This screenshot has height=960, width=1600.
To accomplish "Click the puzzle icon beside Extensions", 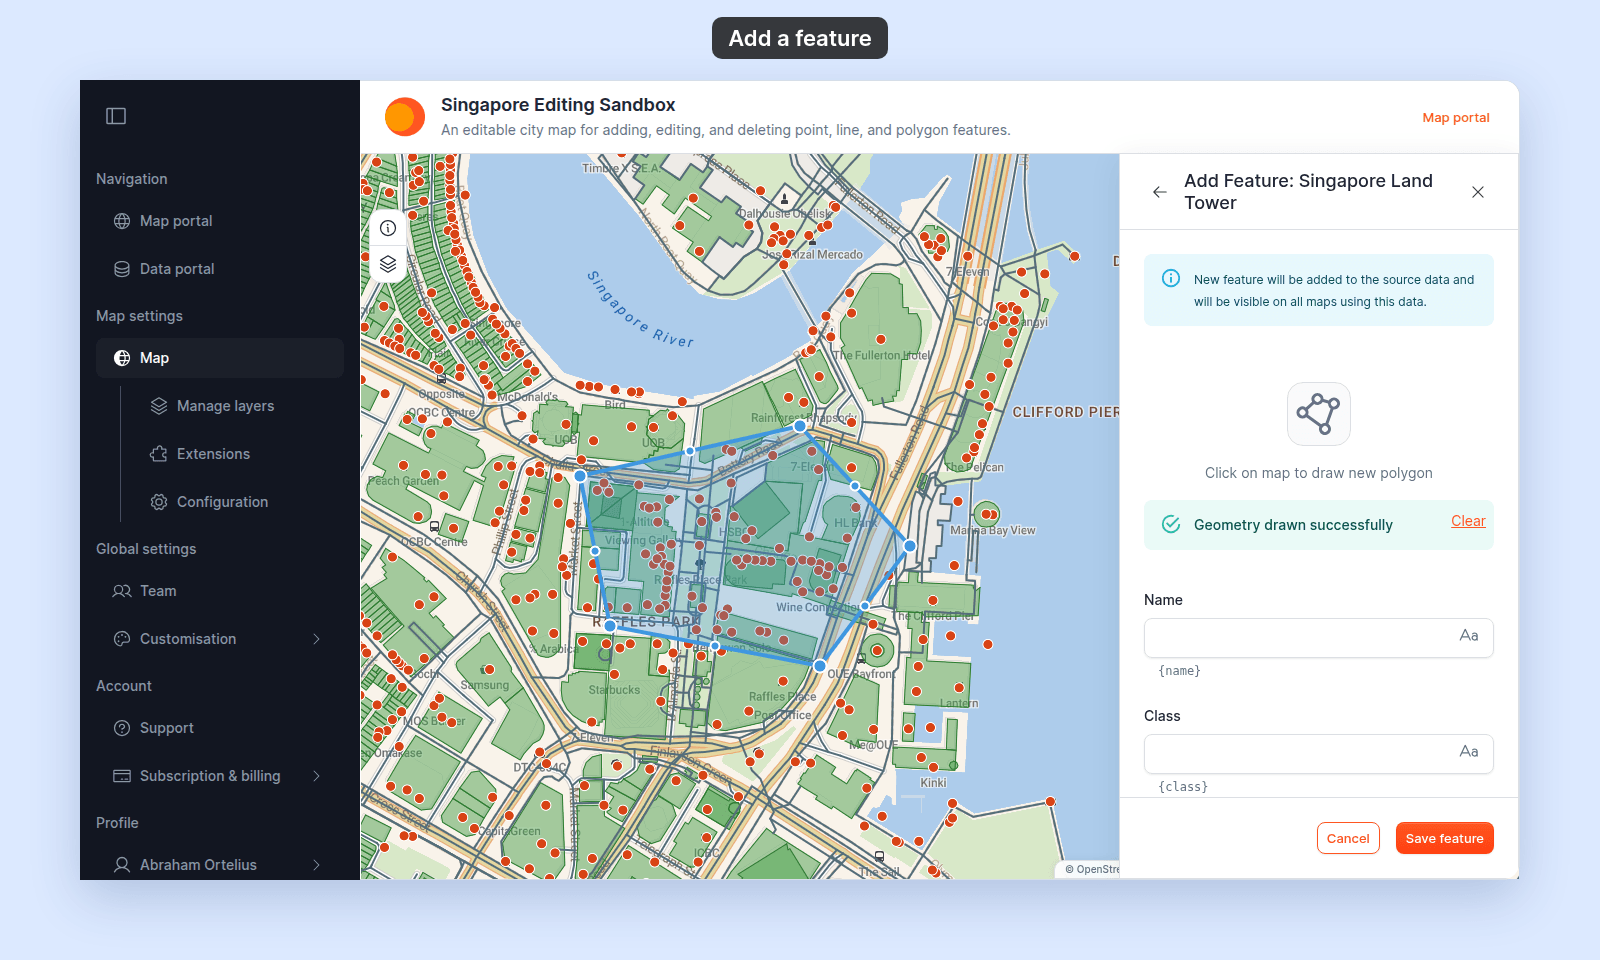I will point(159,454).
